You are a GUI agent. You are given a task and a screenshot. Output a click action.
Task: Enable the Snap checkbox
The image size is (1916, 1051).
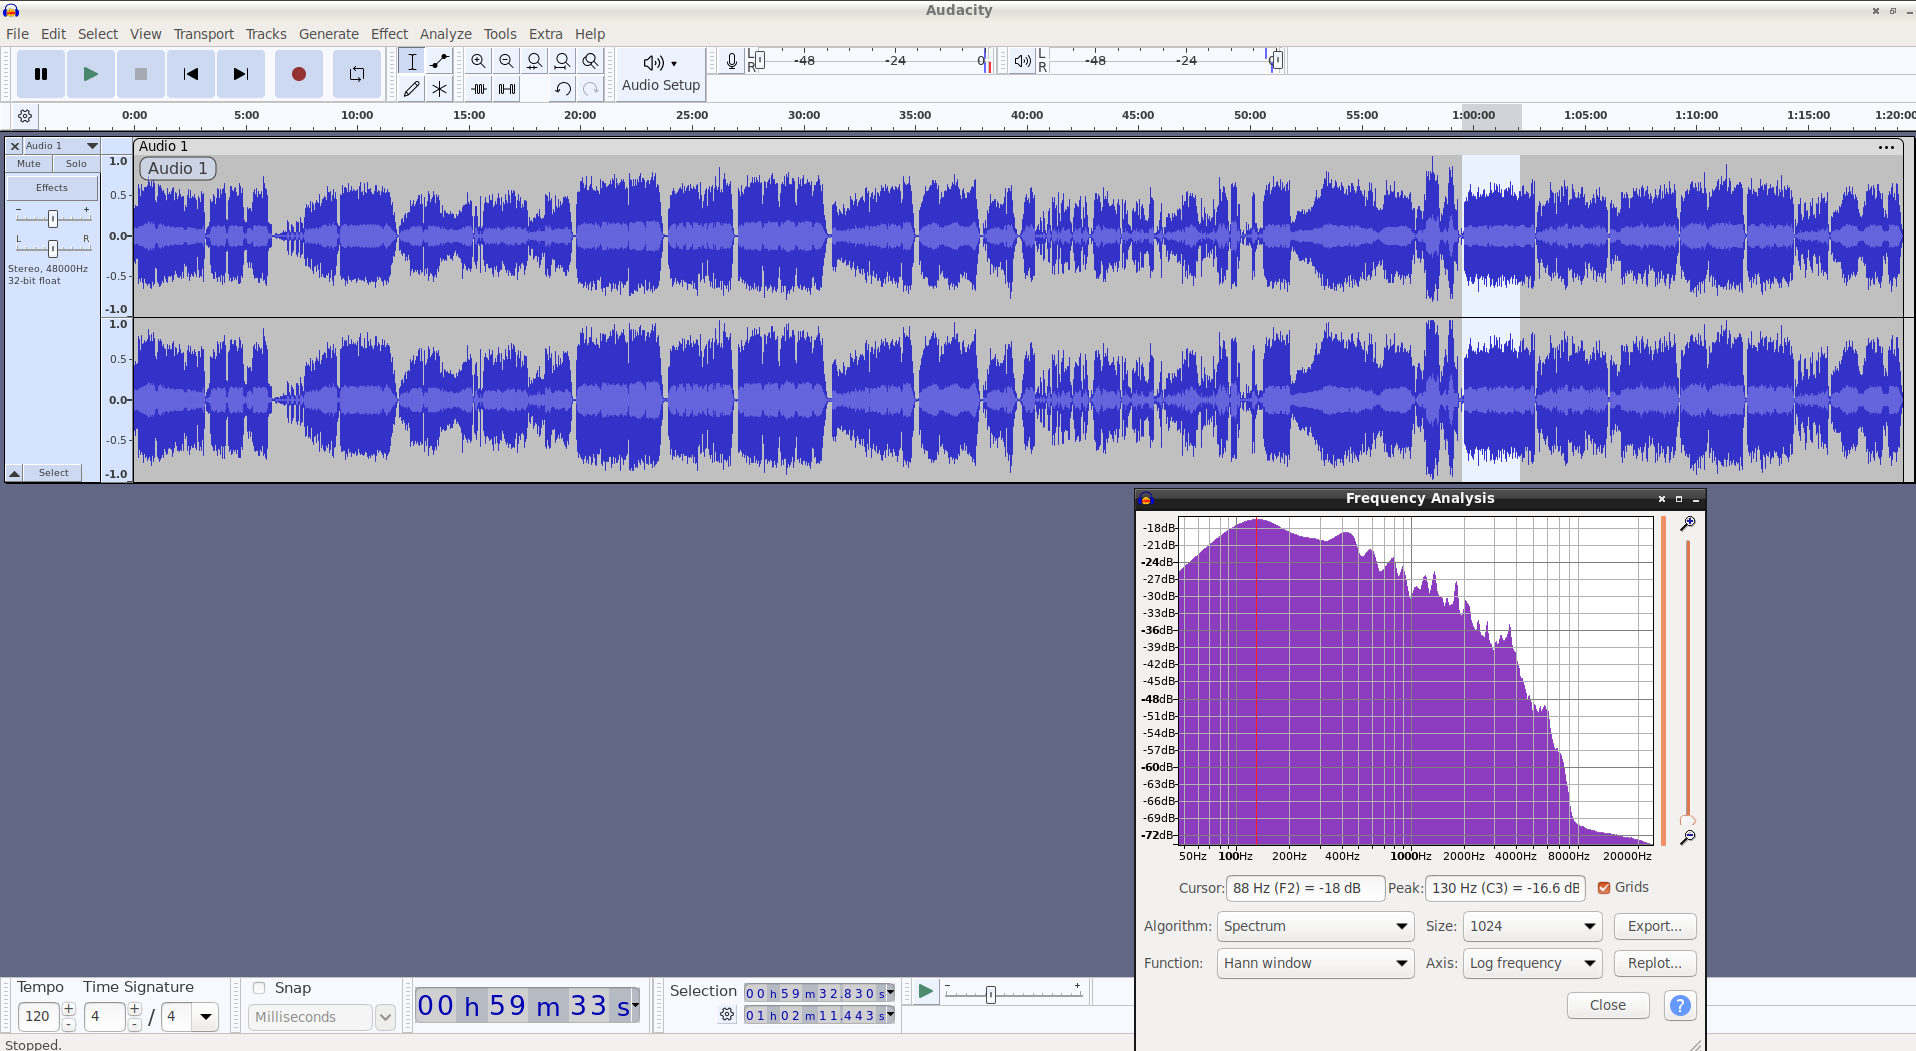[259, 988]
